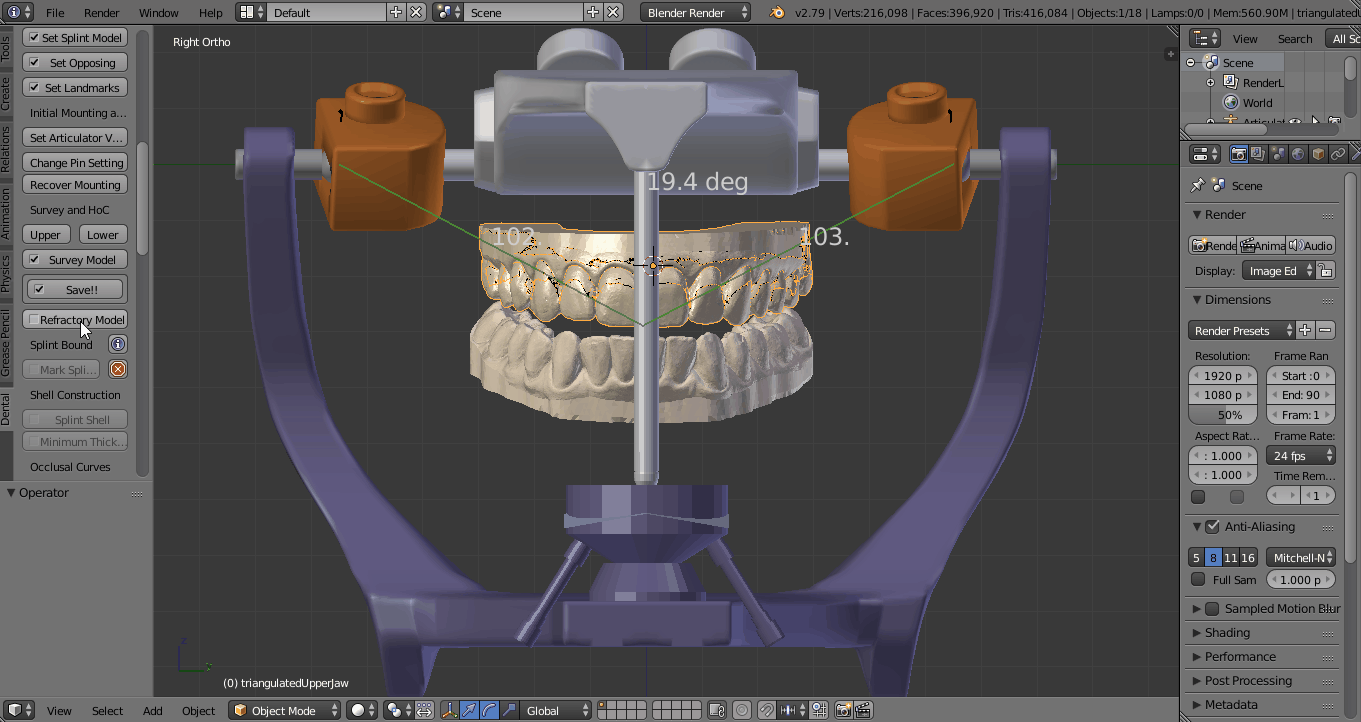
Task: Select the scale manipulator icon
Action: [x=509, y=710]
